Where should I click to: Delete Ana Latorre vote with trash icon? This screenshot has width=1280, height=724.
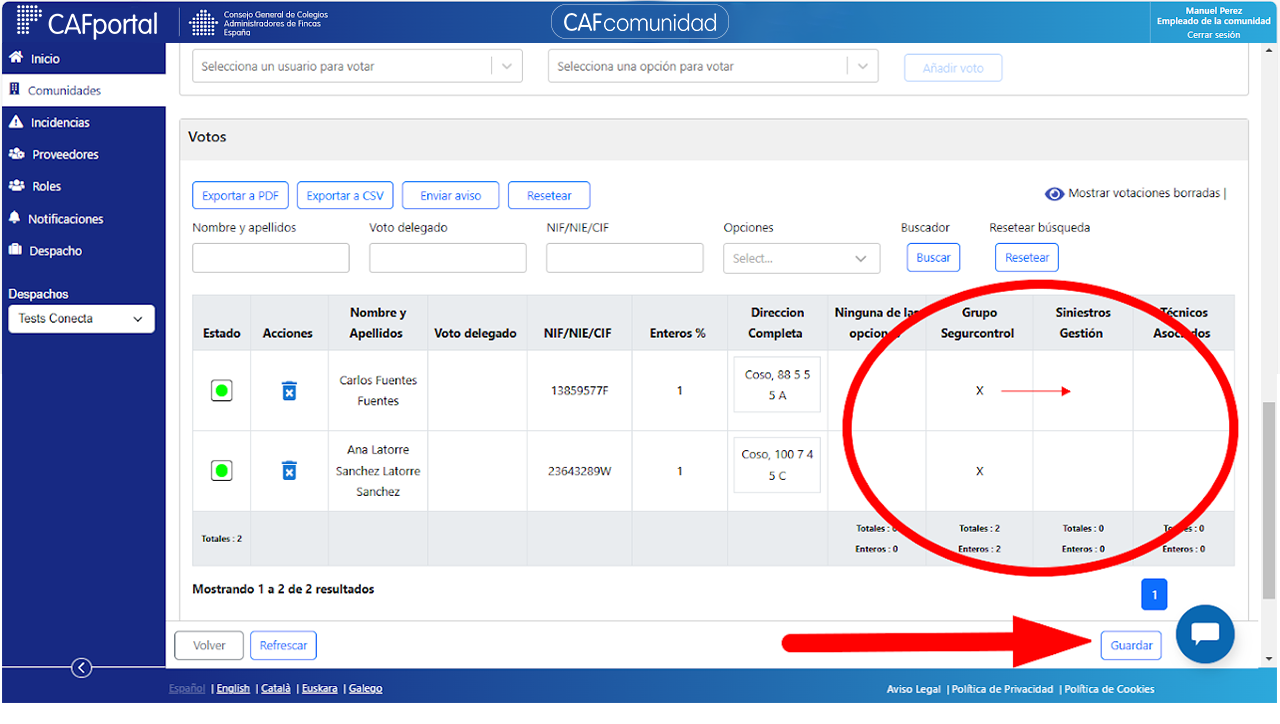click(x=289, y=470)
